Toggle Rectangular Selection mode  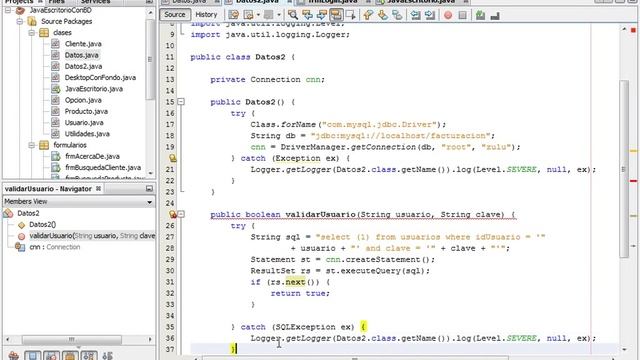[x=351, y=15]
